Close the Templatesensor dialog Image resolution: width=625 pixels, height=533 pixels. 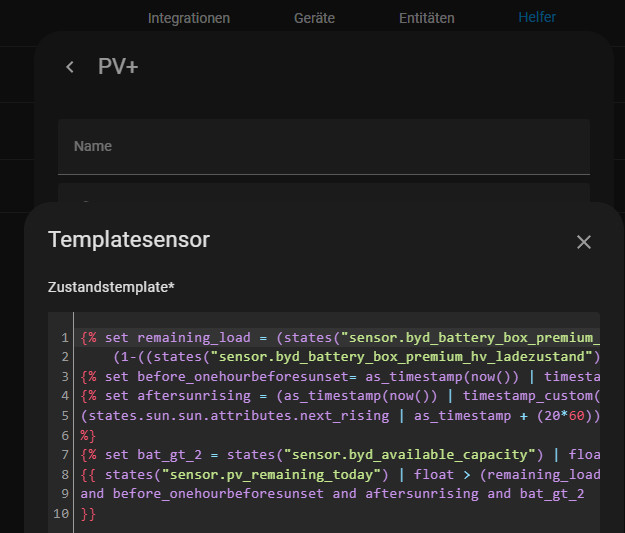(x=584, y=242)
